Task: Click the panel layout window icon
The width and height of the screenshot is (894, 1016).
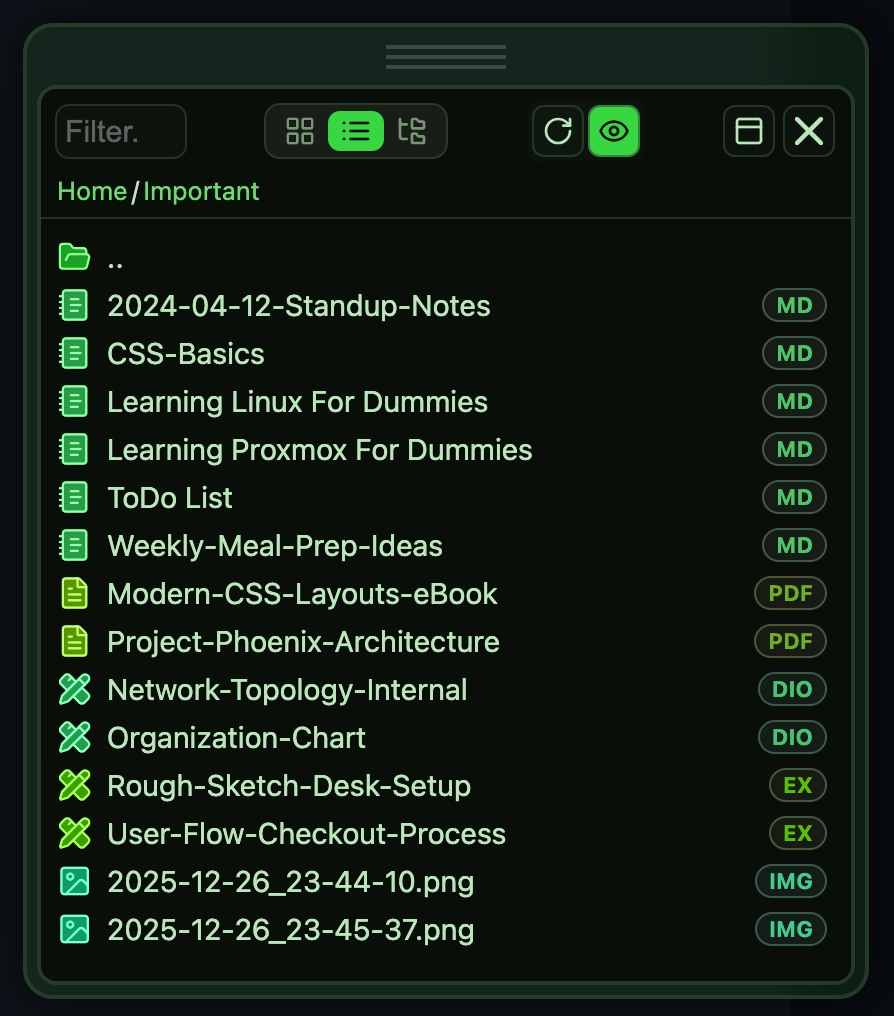Action: pos(749,132)
